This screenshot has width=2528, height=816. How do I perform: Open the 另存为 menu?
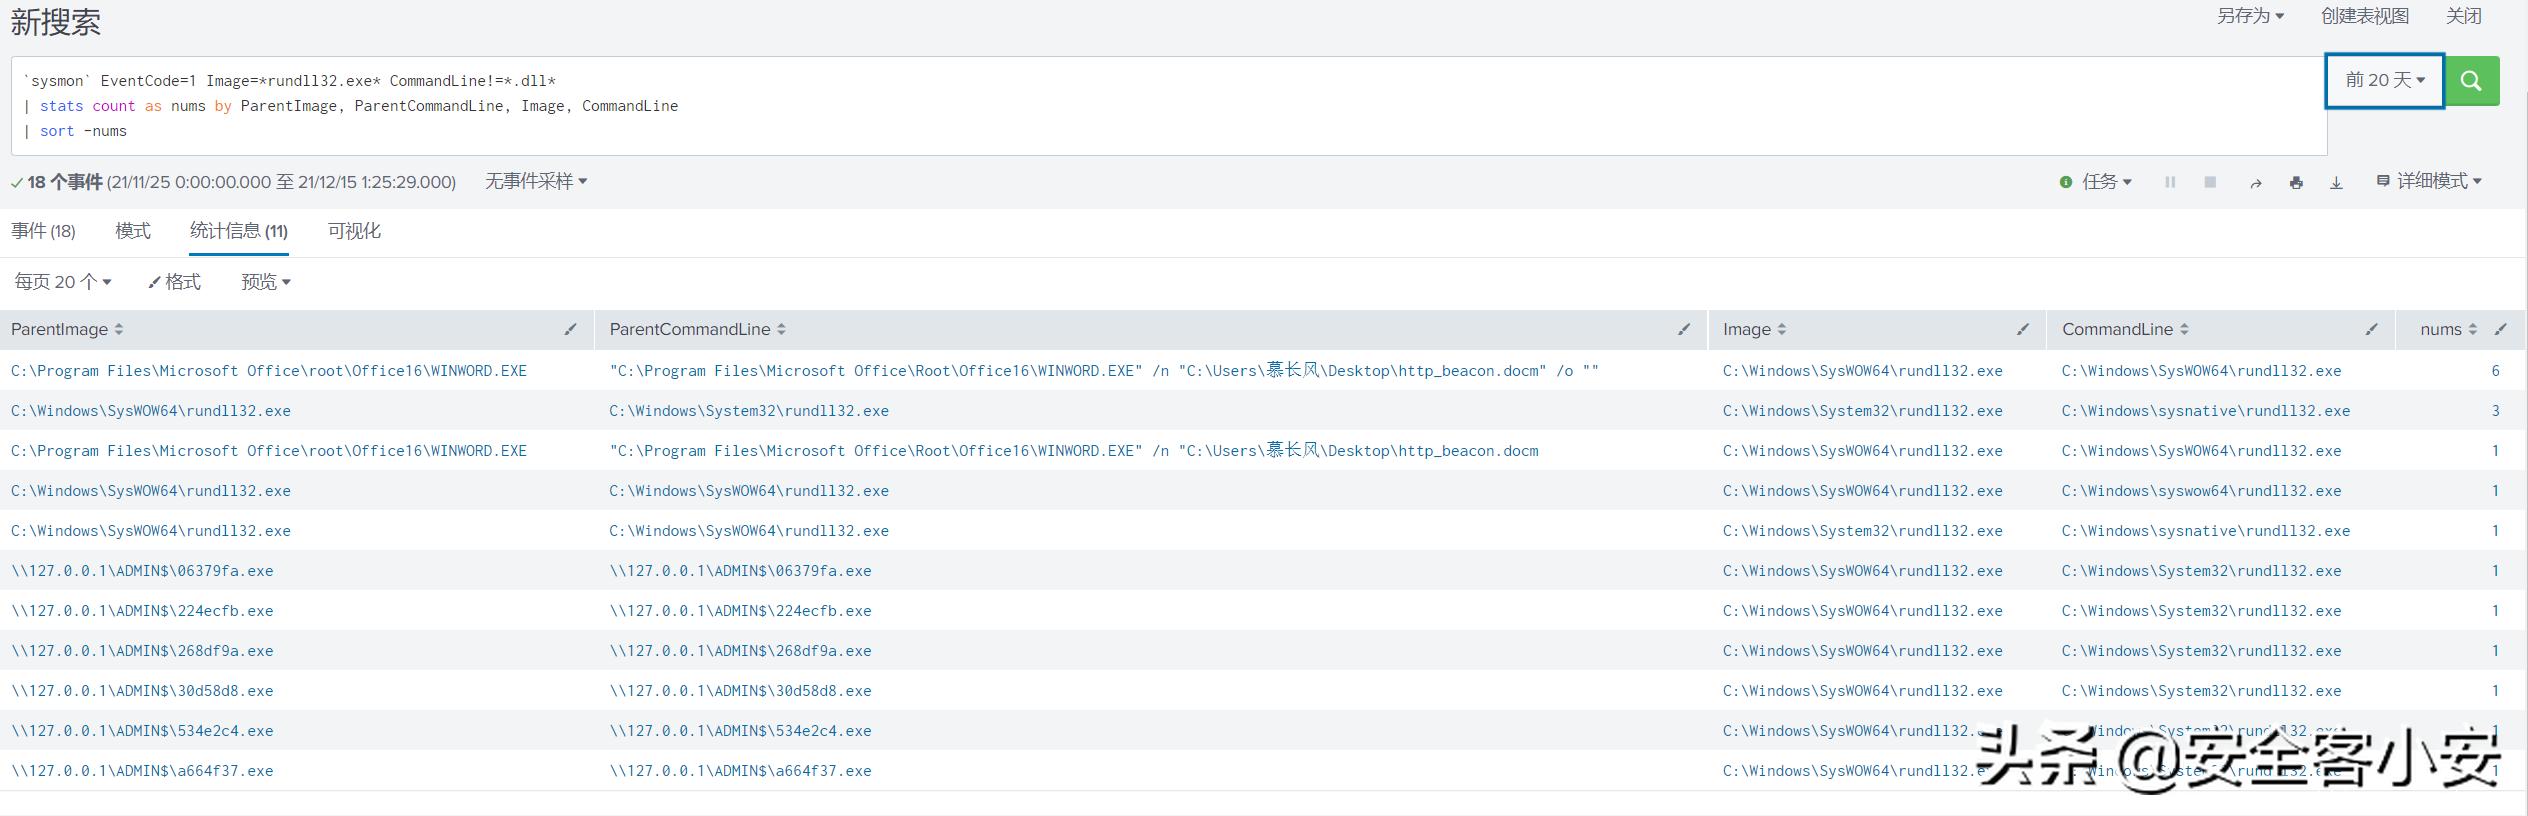click(x=2250, y=16)
